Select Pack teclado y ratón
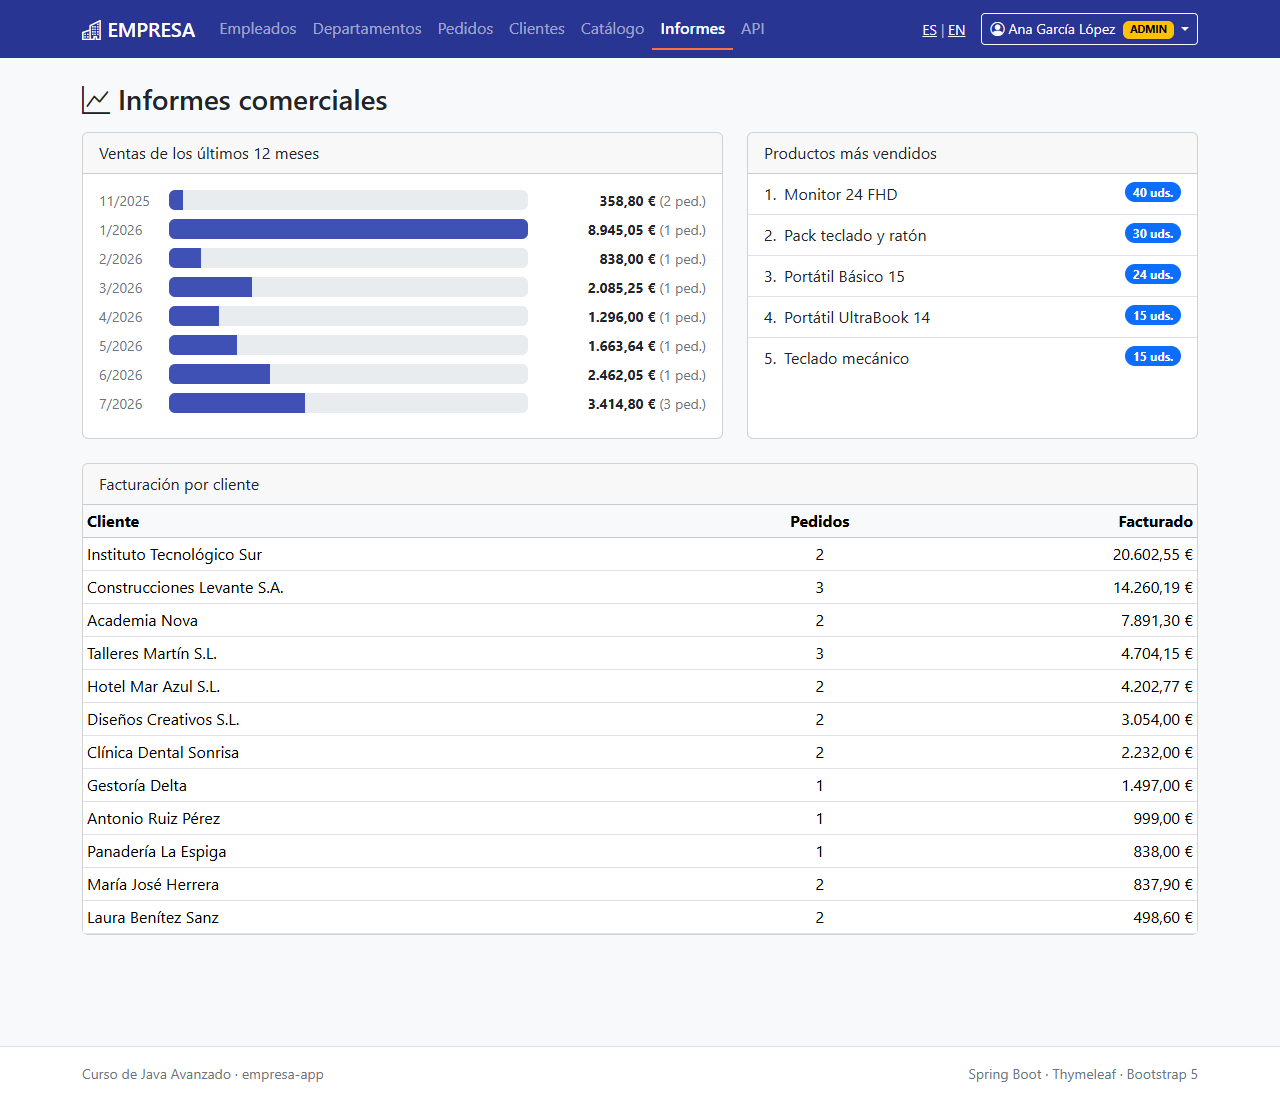Viewport: 1280px width, 1100px height. coord(972,235)
